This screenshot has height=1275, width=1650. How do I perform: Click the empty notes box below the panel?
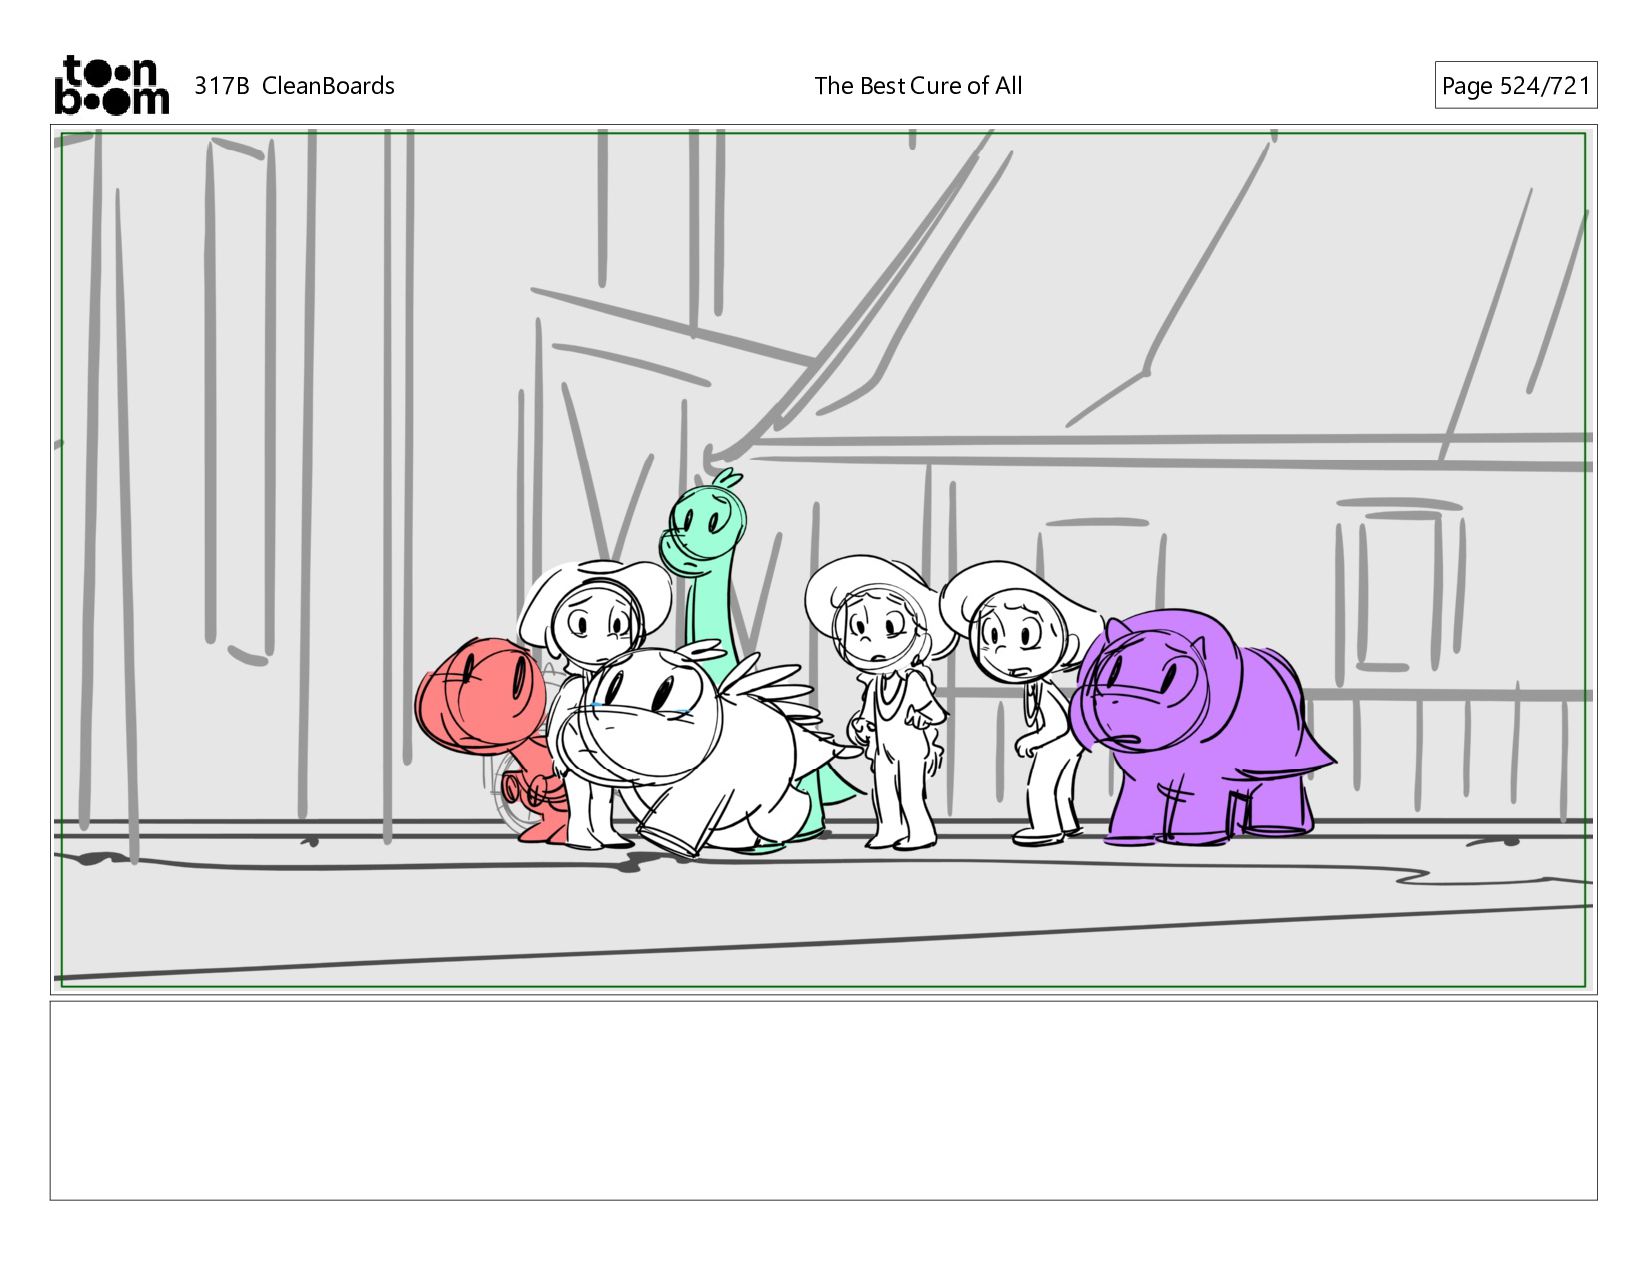click(824, 1101)
